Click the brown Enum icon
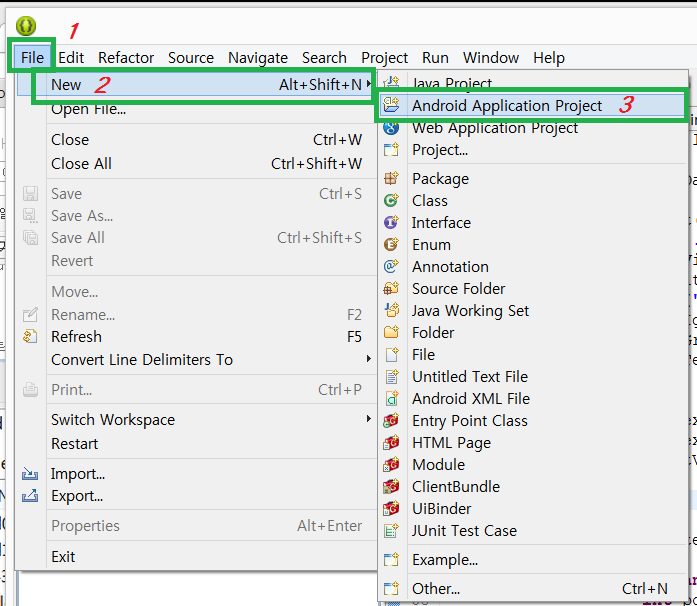This screenshot has height=606, width=697. pos(391,245)
